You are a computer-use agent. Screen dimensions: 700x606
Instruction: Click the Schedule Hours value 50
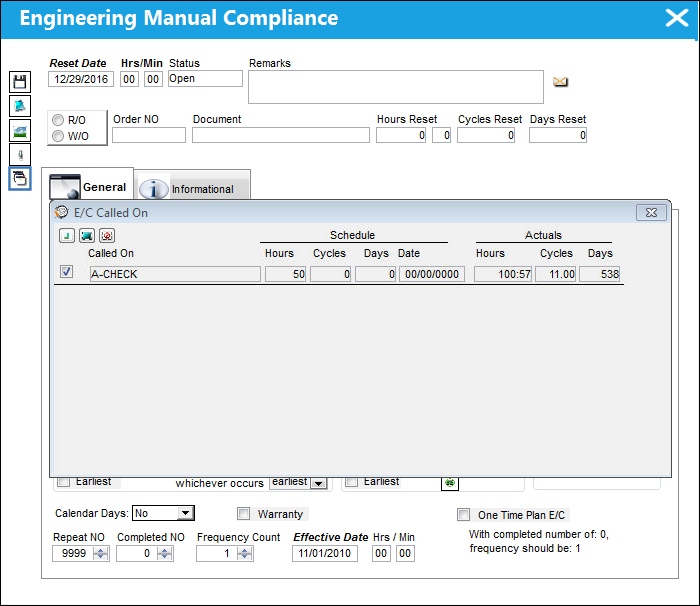286,274
